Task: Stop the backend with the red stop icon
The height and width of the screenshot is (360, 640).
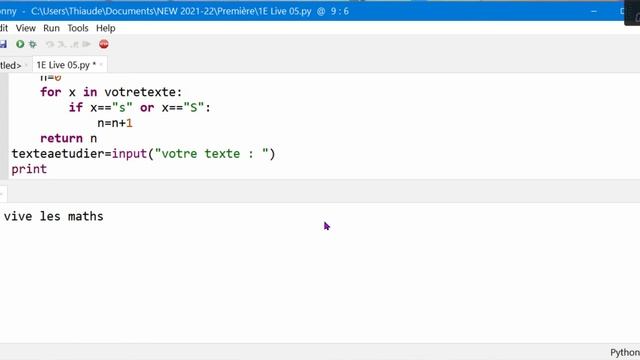Action: (x=104, y=44)
